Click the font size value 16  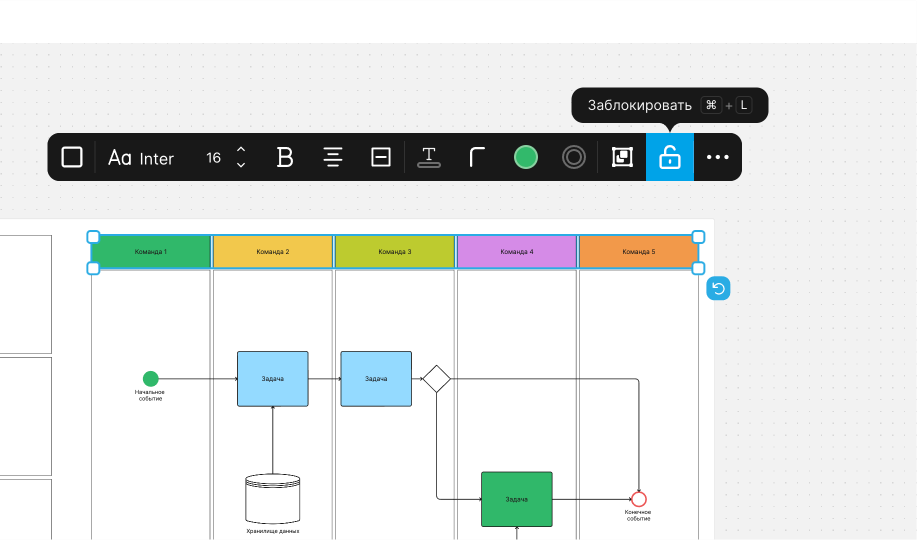pos(213,158)
